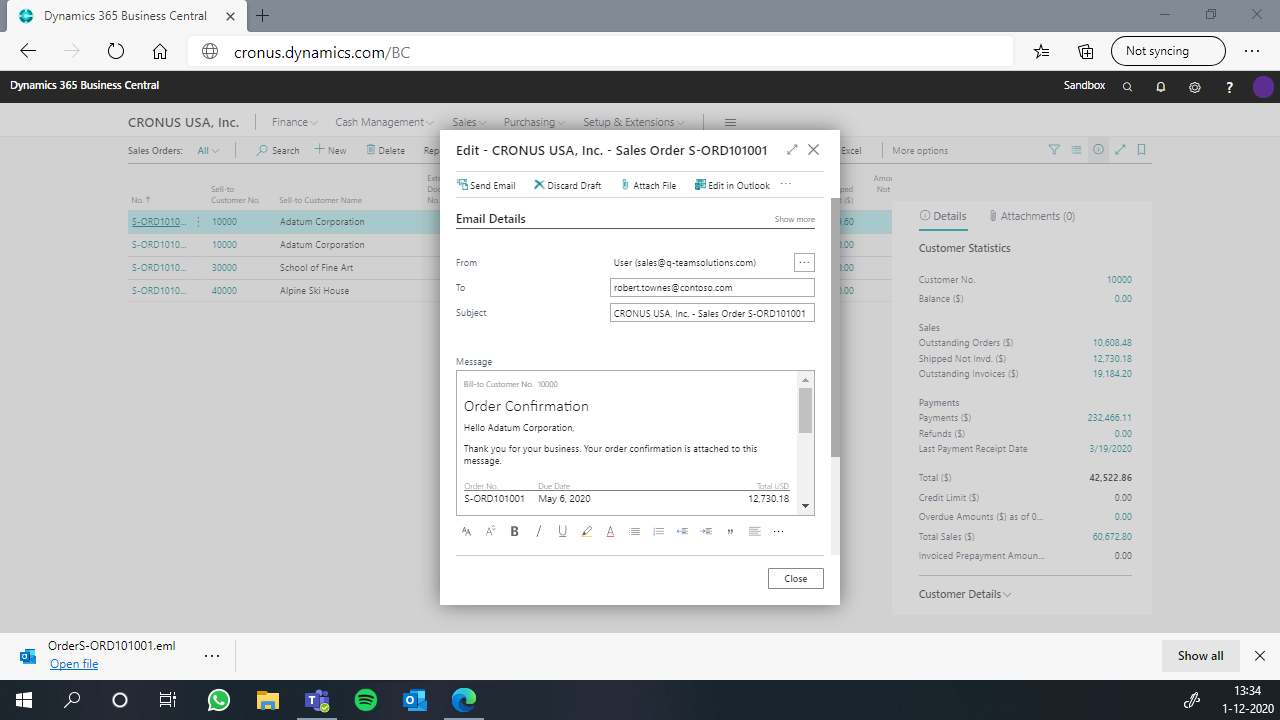
Task: Select the Alpine Ski House row
Action: point(509,291)
